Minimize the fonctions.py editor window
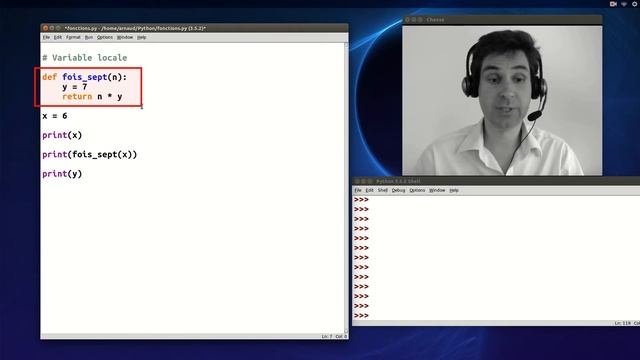Screen dimensions: 640x360 point(52,28)
